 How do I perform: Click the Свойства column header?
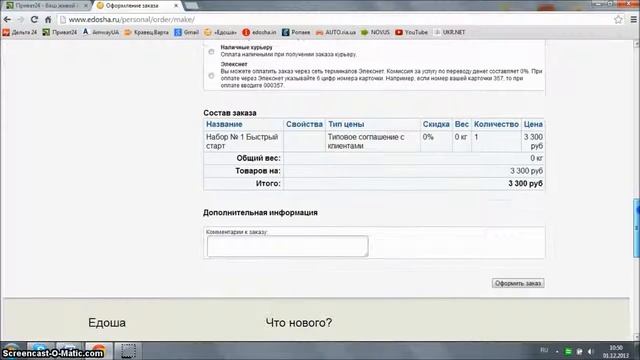(x=304, y=124)
